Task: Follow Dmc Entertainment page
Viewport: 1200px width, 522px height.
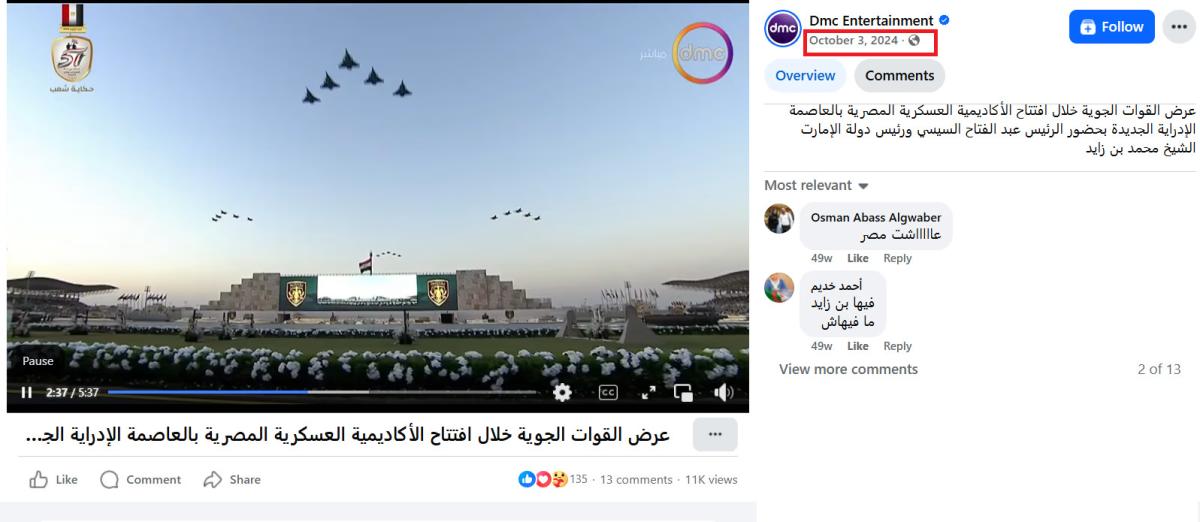Action: (x=1112, y=27)
